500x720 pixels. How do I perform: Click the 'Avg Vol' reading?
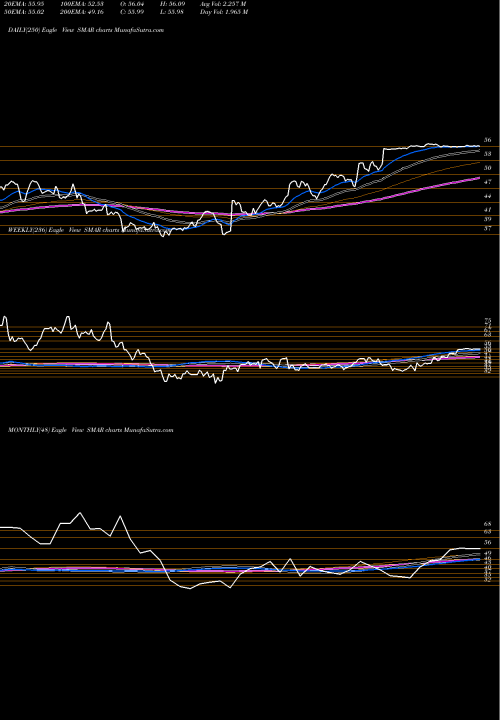[x=224, y=3]
